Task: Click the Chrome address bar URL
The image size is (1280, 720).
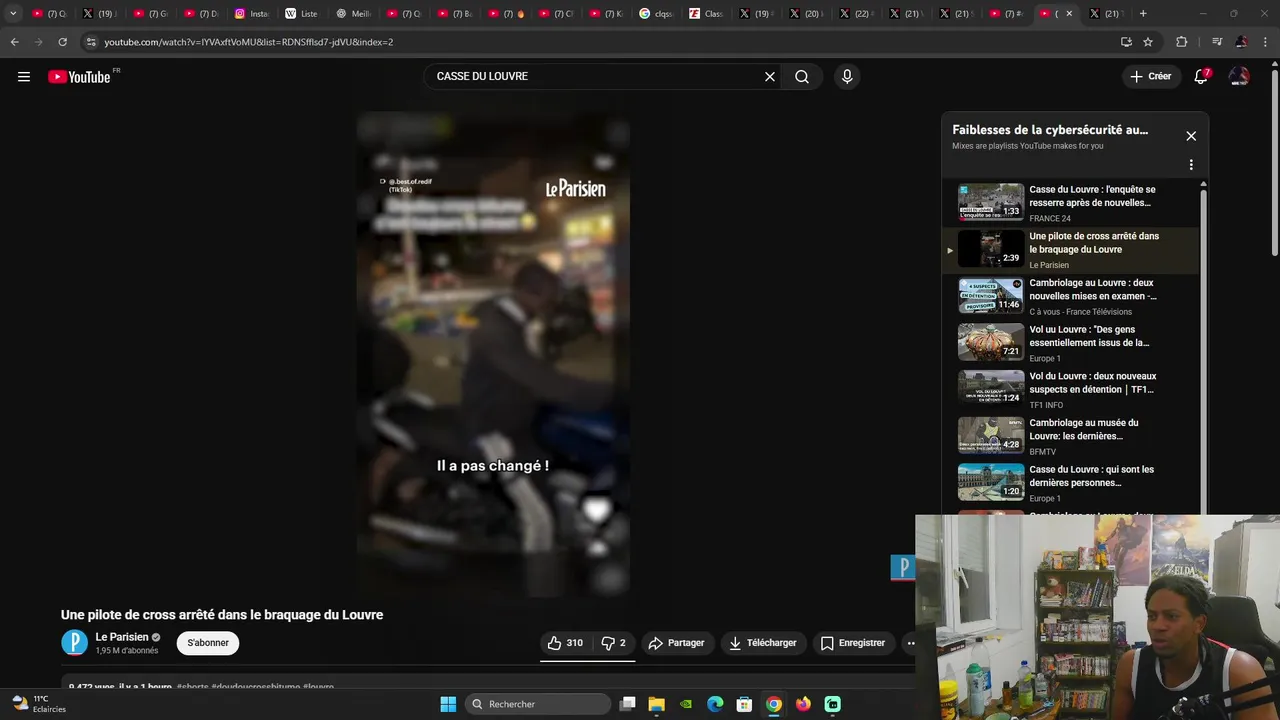Action: [249, 42]
